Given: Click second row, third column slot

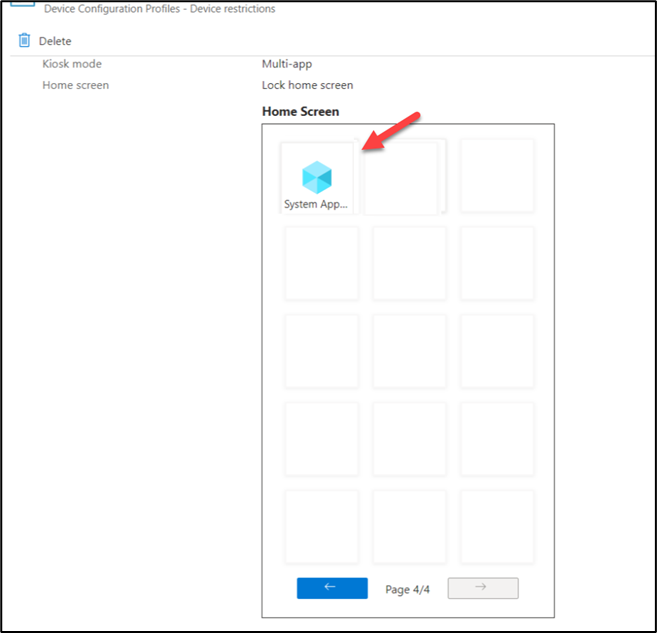Looking at the screenshot, I should (497, 263).
